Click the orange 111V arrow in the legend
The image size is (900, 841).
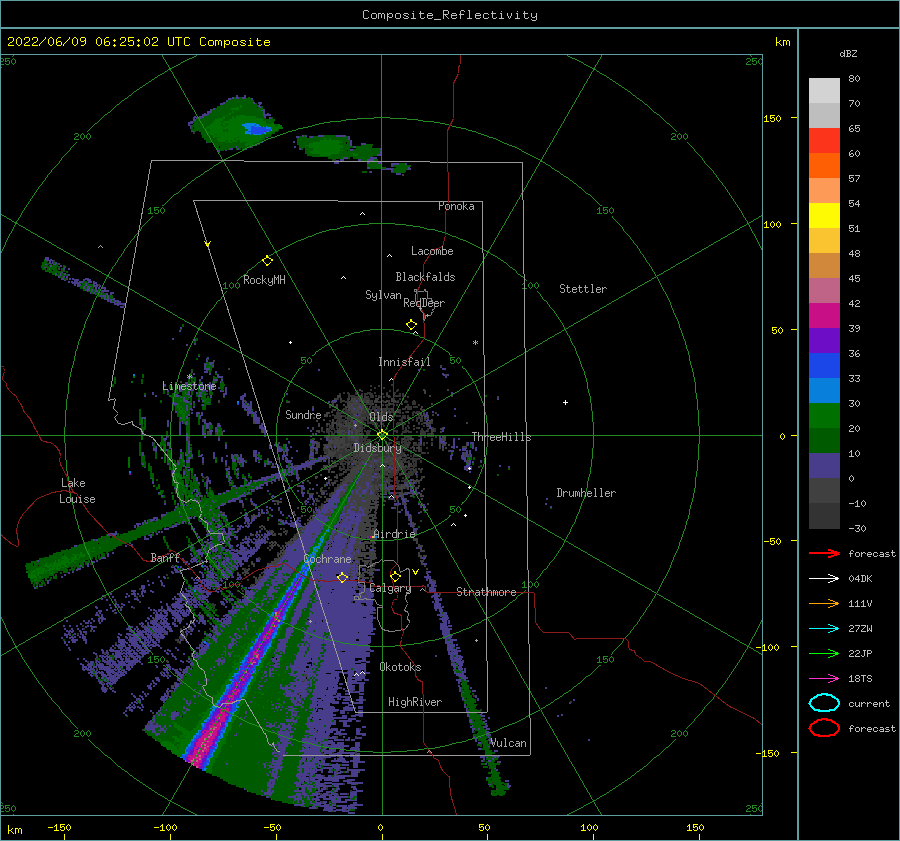point(824,603)
